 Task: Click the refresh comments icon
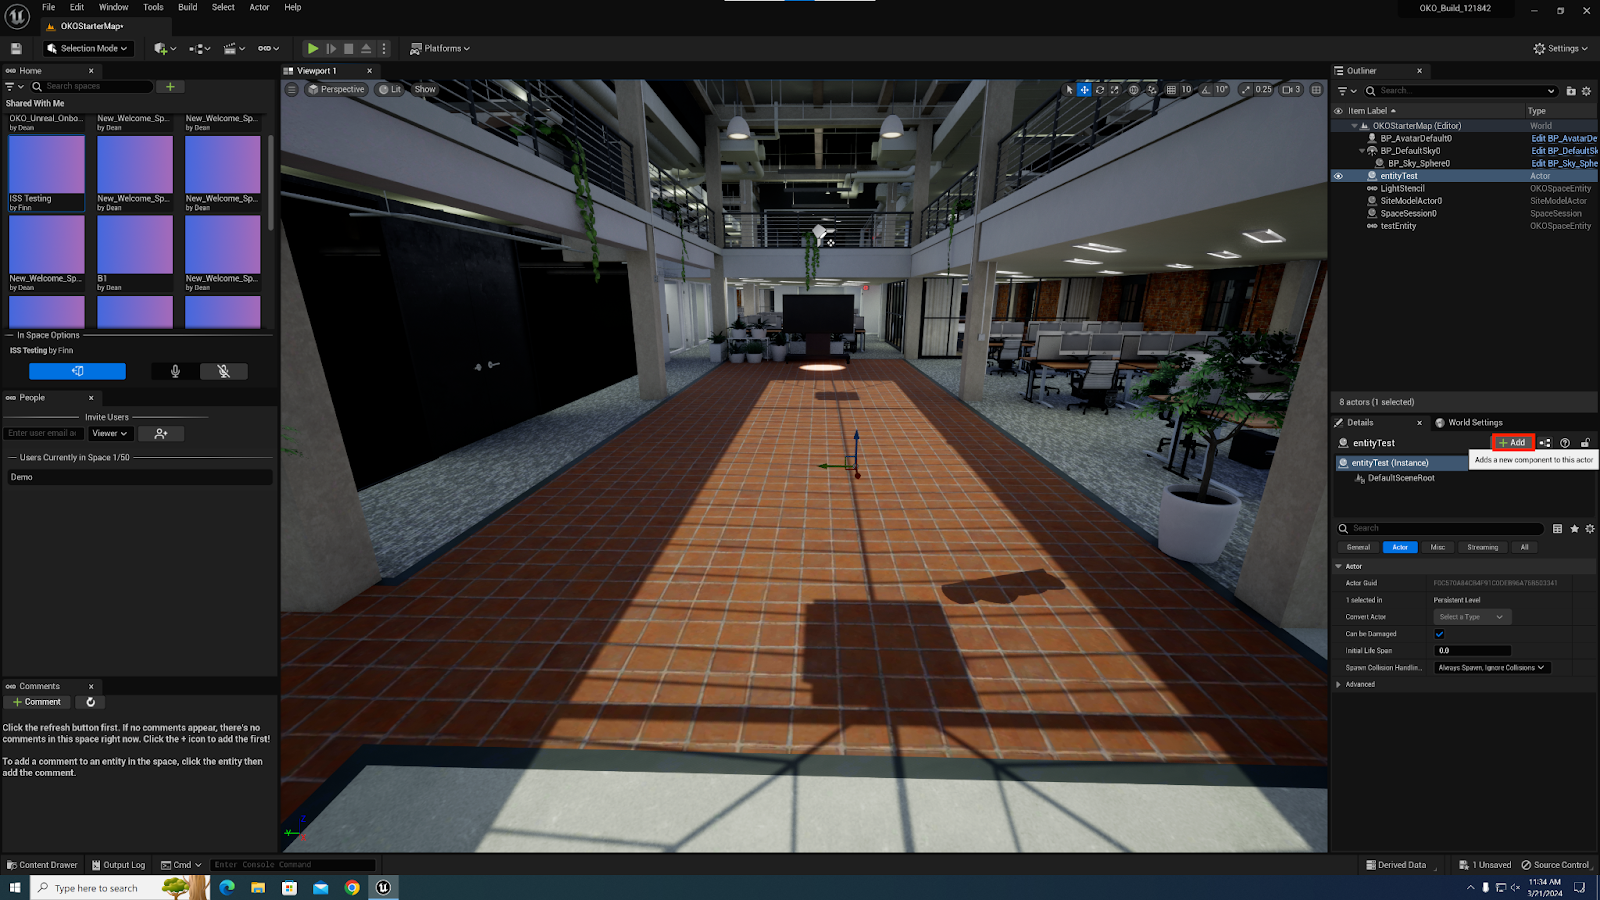tap(91, 702)
